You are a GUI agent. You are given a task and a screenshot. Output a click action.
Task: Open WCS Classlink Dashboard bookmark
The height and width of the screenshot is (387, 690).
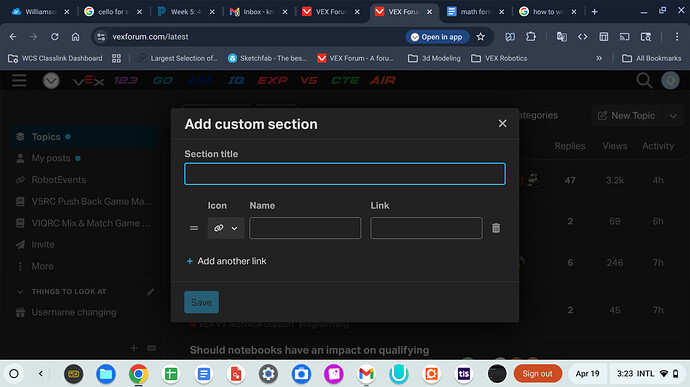coord(55,58)
